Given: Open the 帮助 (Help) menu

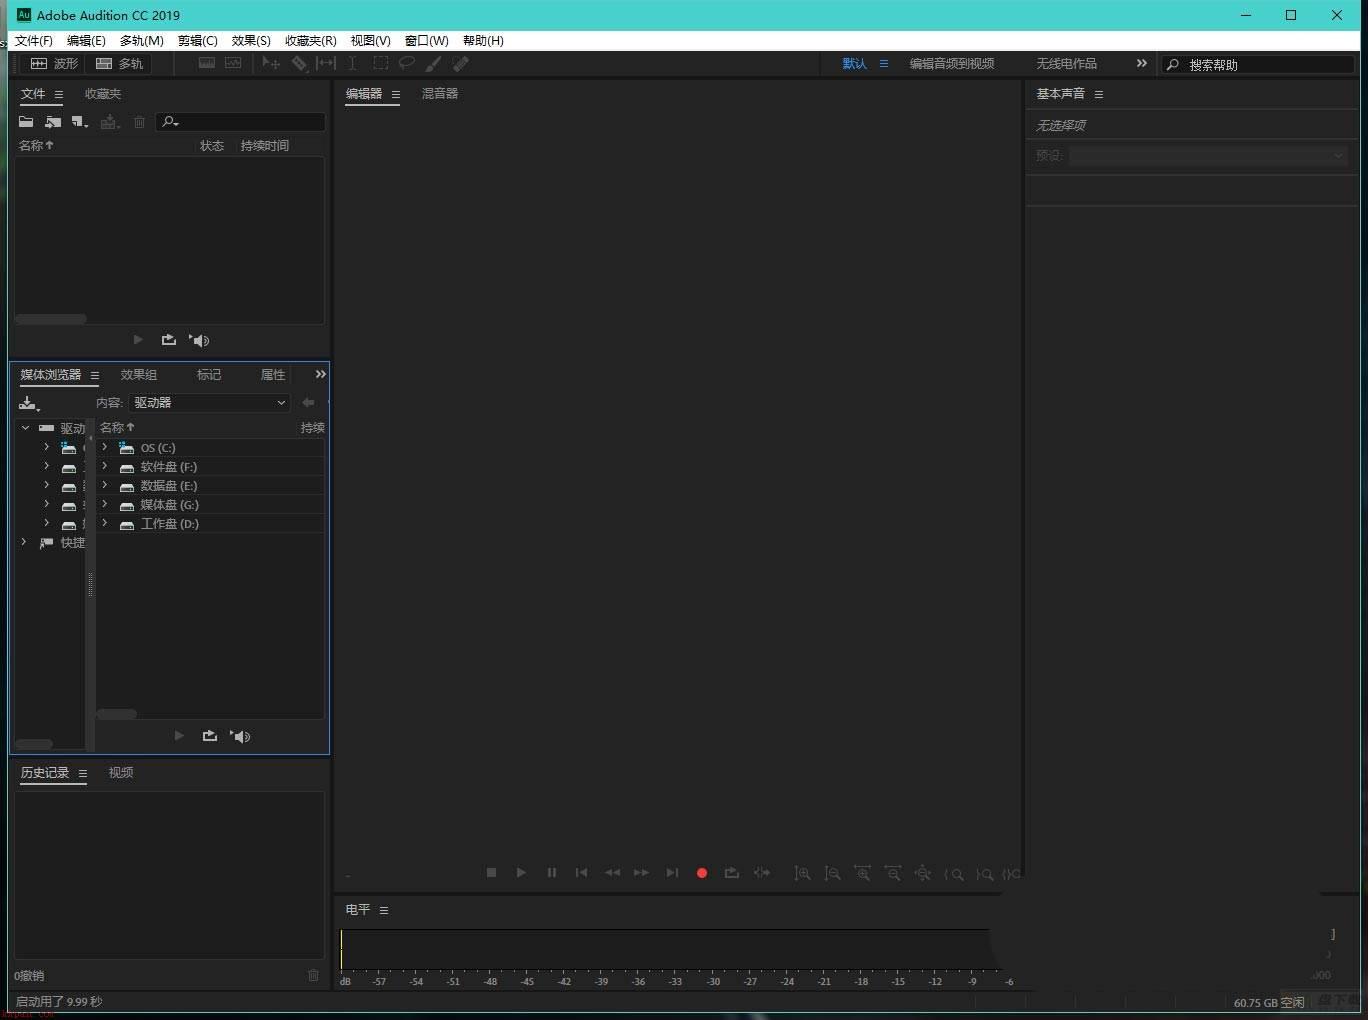Looking at the screenshot, I should click(483, 41).
